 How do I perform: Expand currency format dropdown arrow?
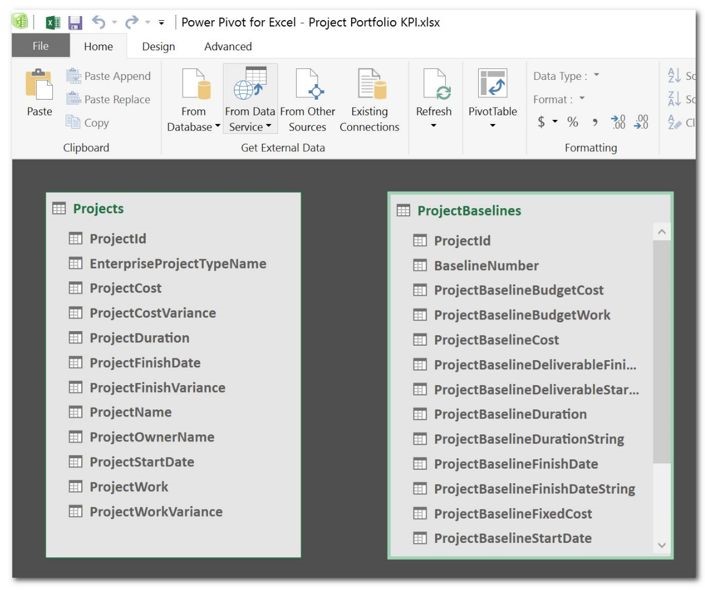pos(555,121)
